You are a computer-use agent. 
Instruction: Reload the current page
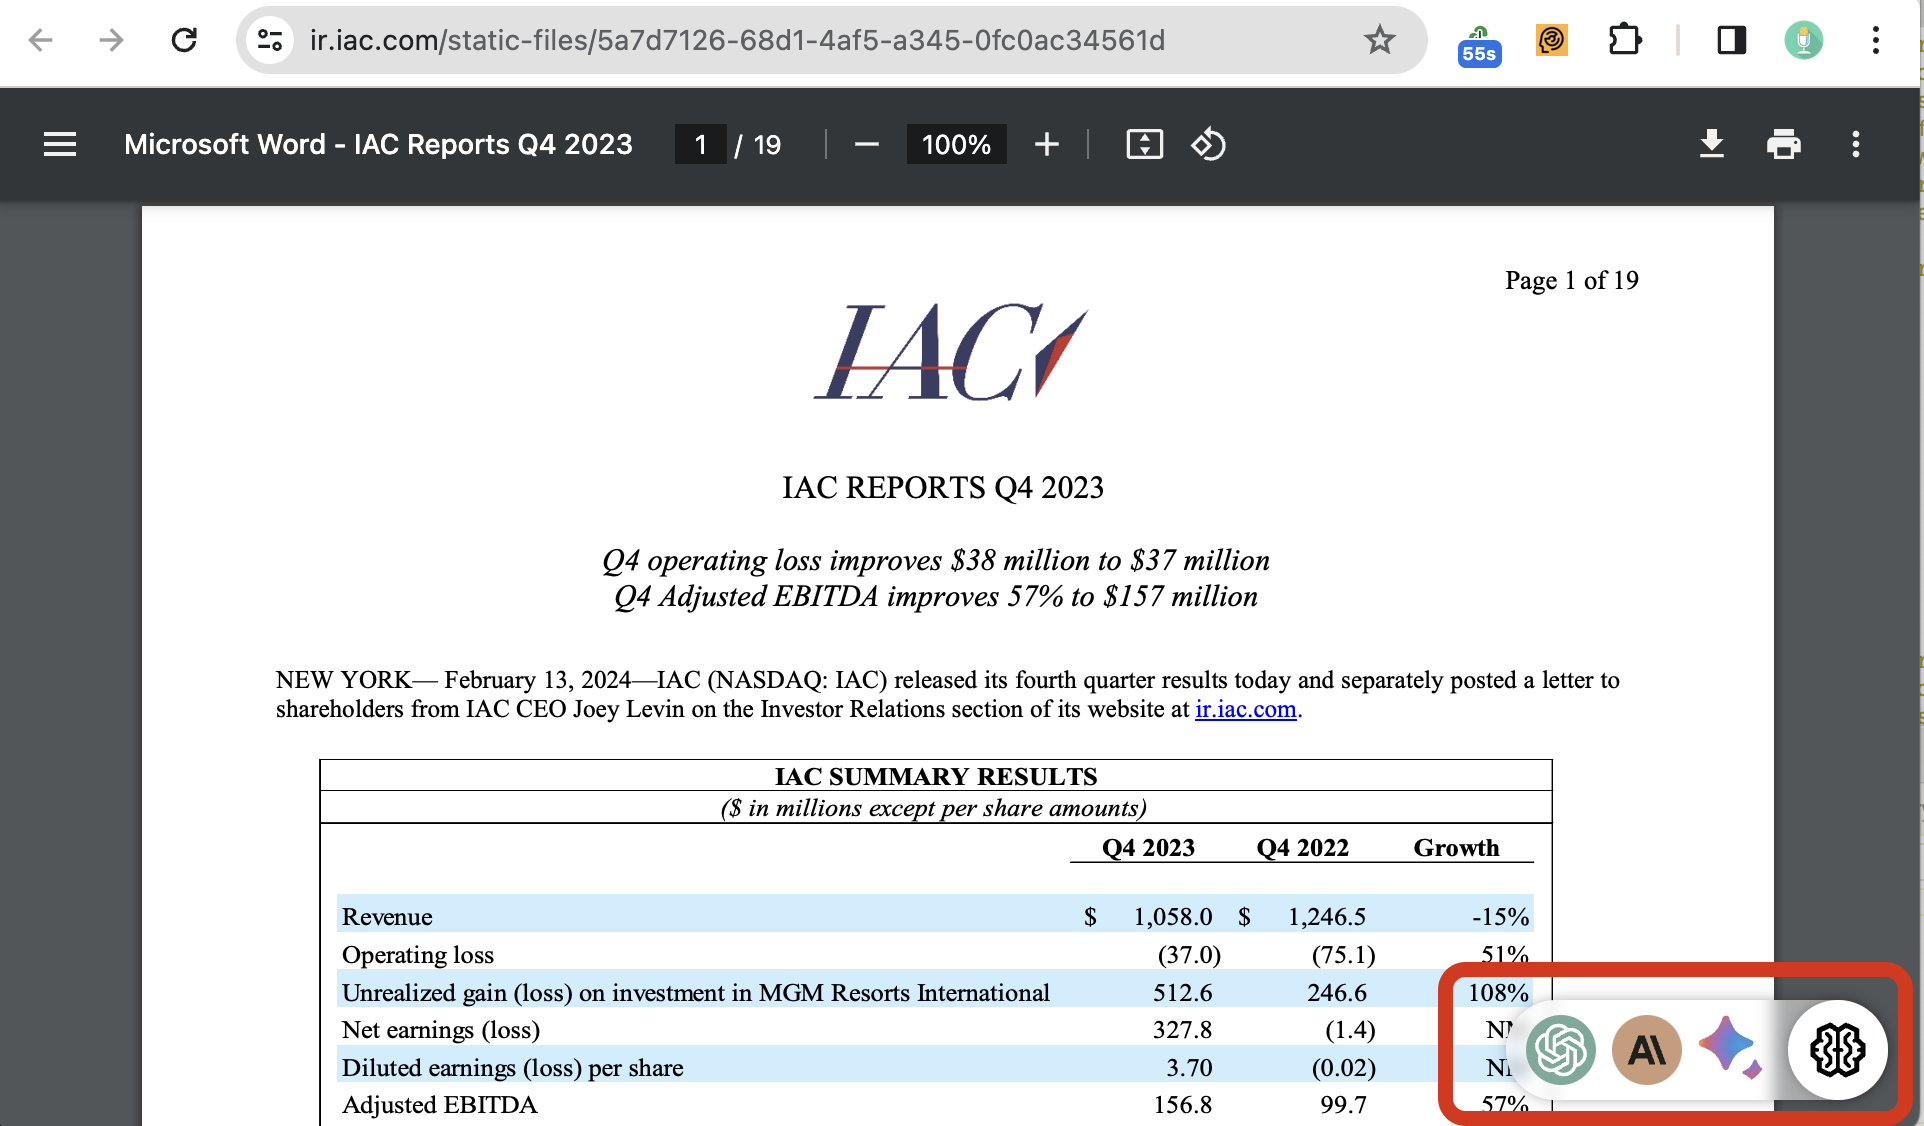tap(184, 40)
